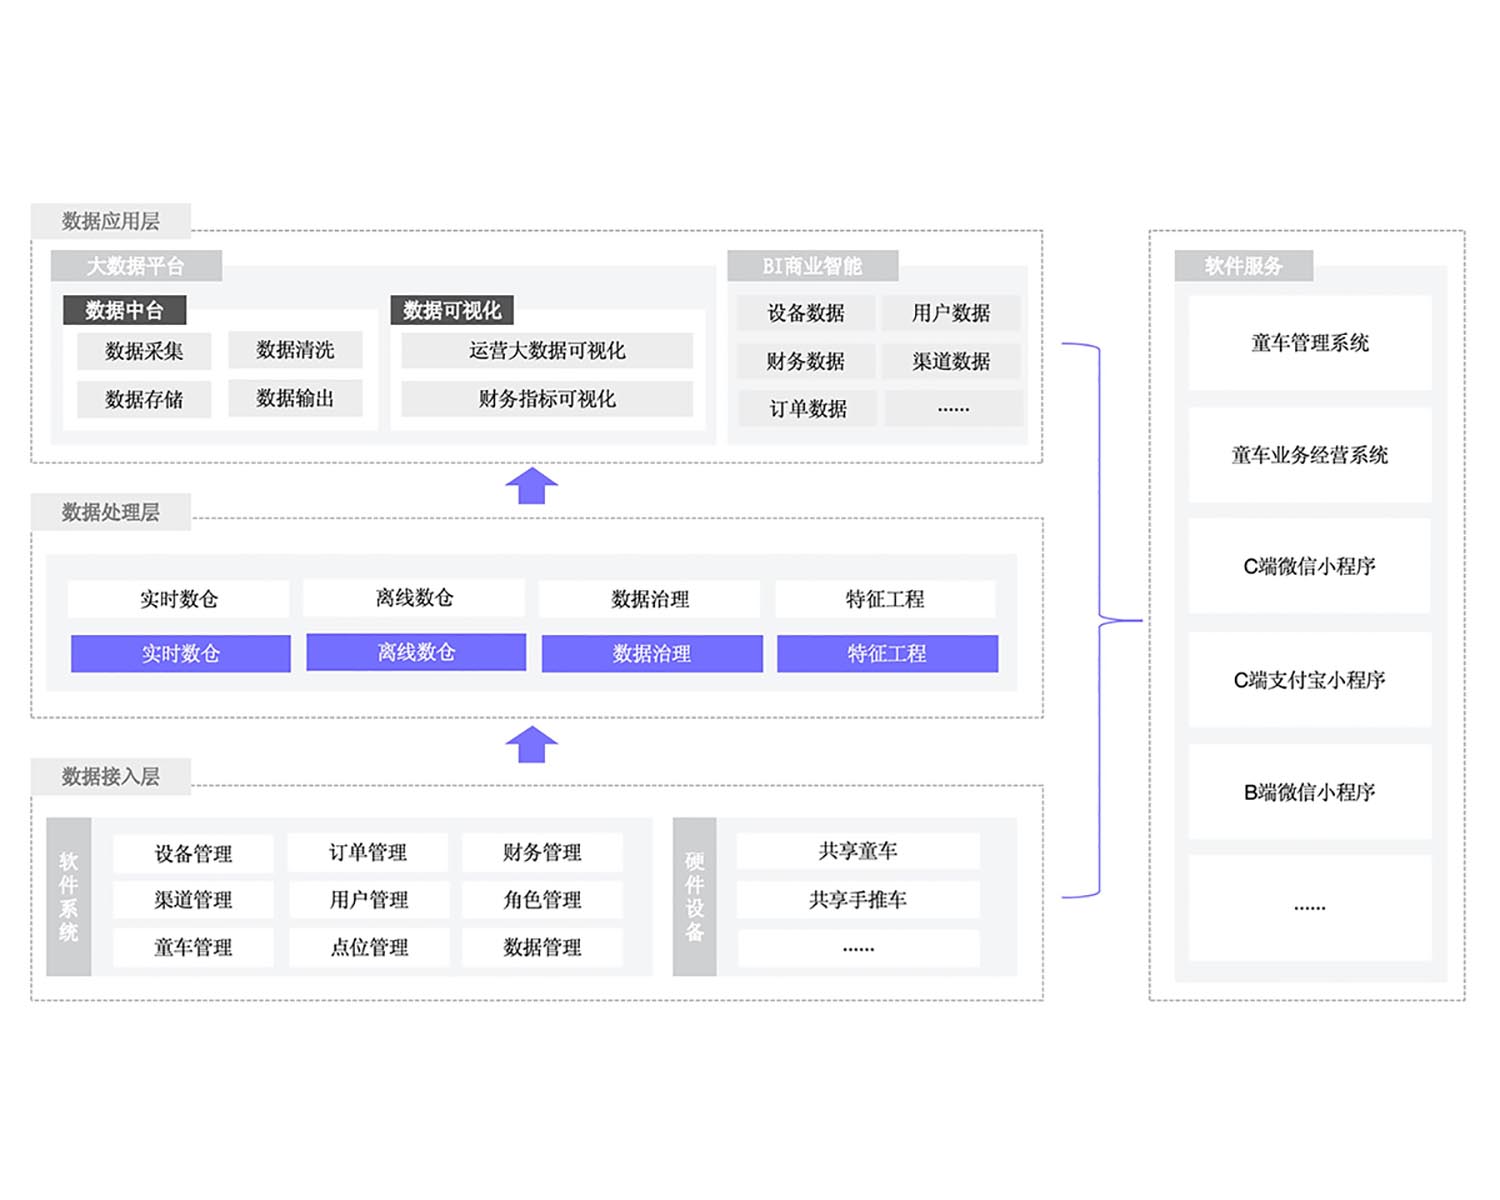Click the ellipsis box under 硬件设备

858,948
